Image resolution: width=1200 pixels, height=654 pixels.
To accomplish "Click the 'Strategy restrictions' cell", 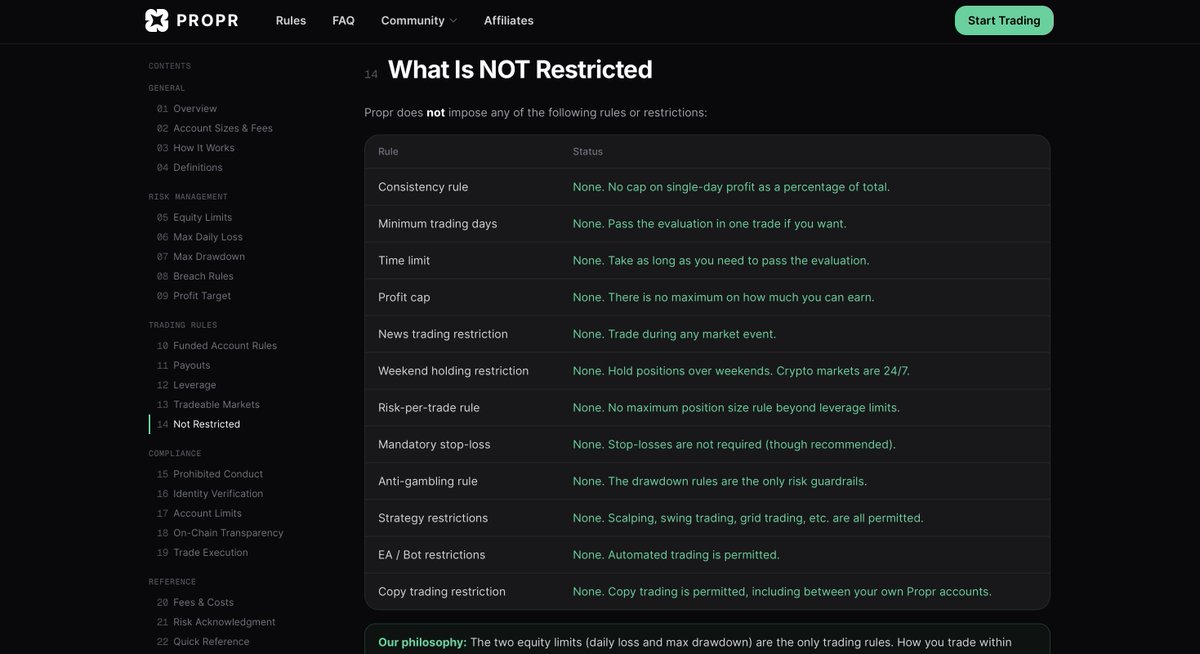I will (433, 518).
